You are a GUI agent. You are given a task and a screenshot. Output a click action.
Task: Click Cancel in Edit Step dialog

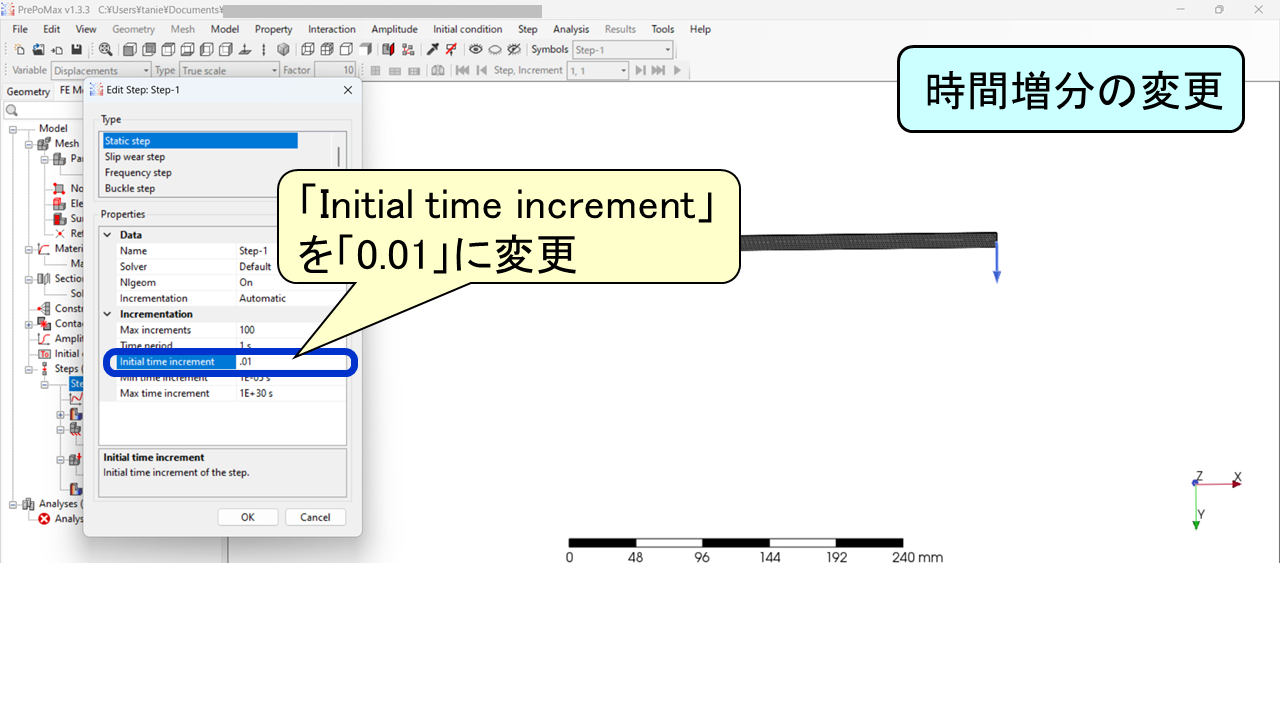pos(315,517)
